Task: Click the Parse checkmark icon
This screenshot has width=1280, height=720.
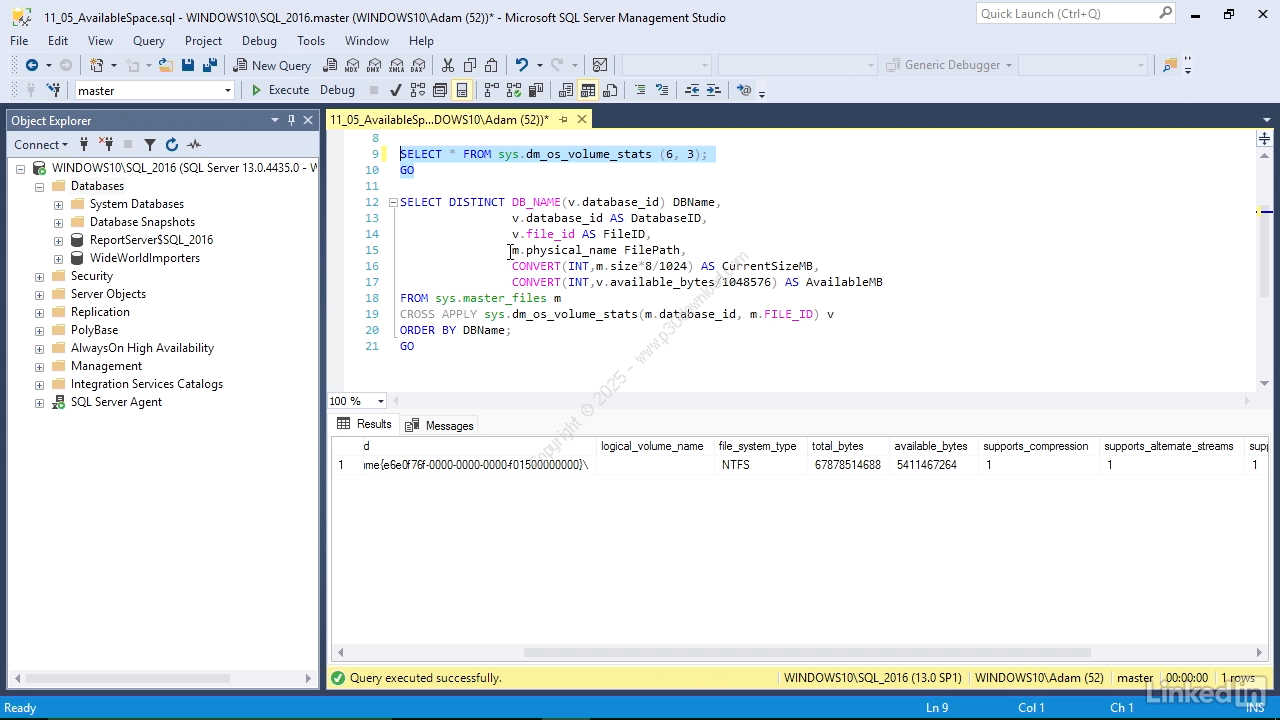Action: 395,90
